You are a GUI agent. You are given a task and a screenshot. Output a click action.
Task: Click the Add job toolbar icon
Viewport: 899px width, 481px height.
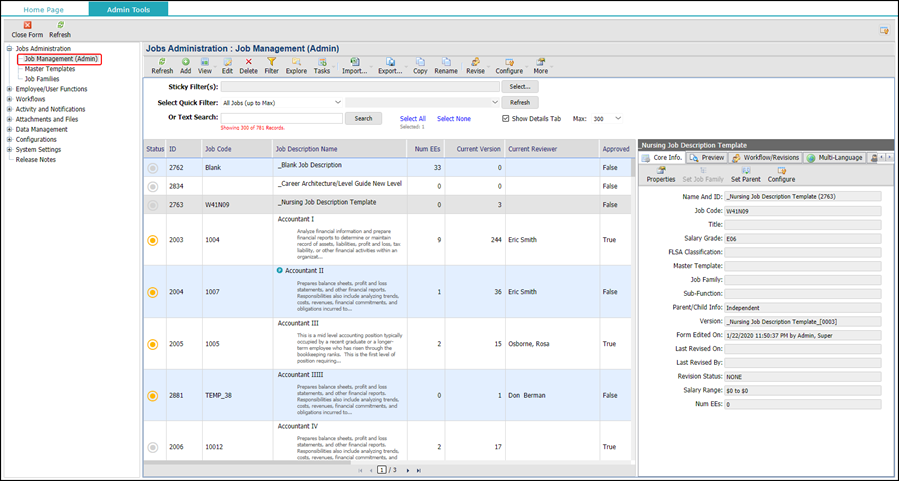[x=186, y=62]
